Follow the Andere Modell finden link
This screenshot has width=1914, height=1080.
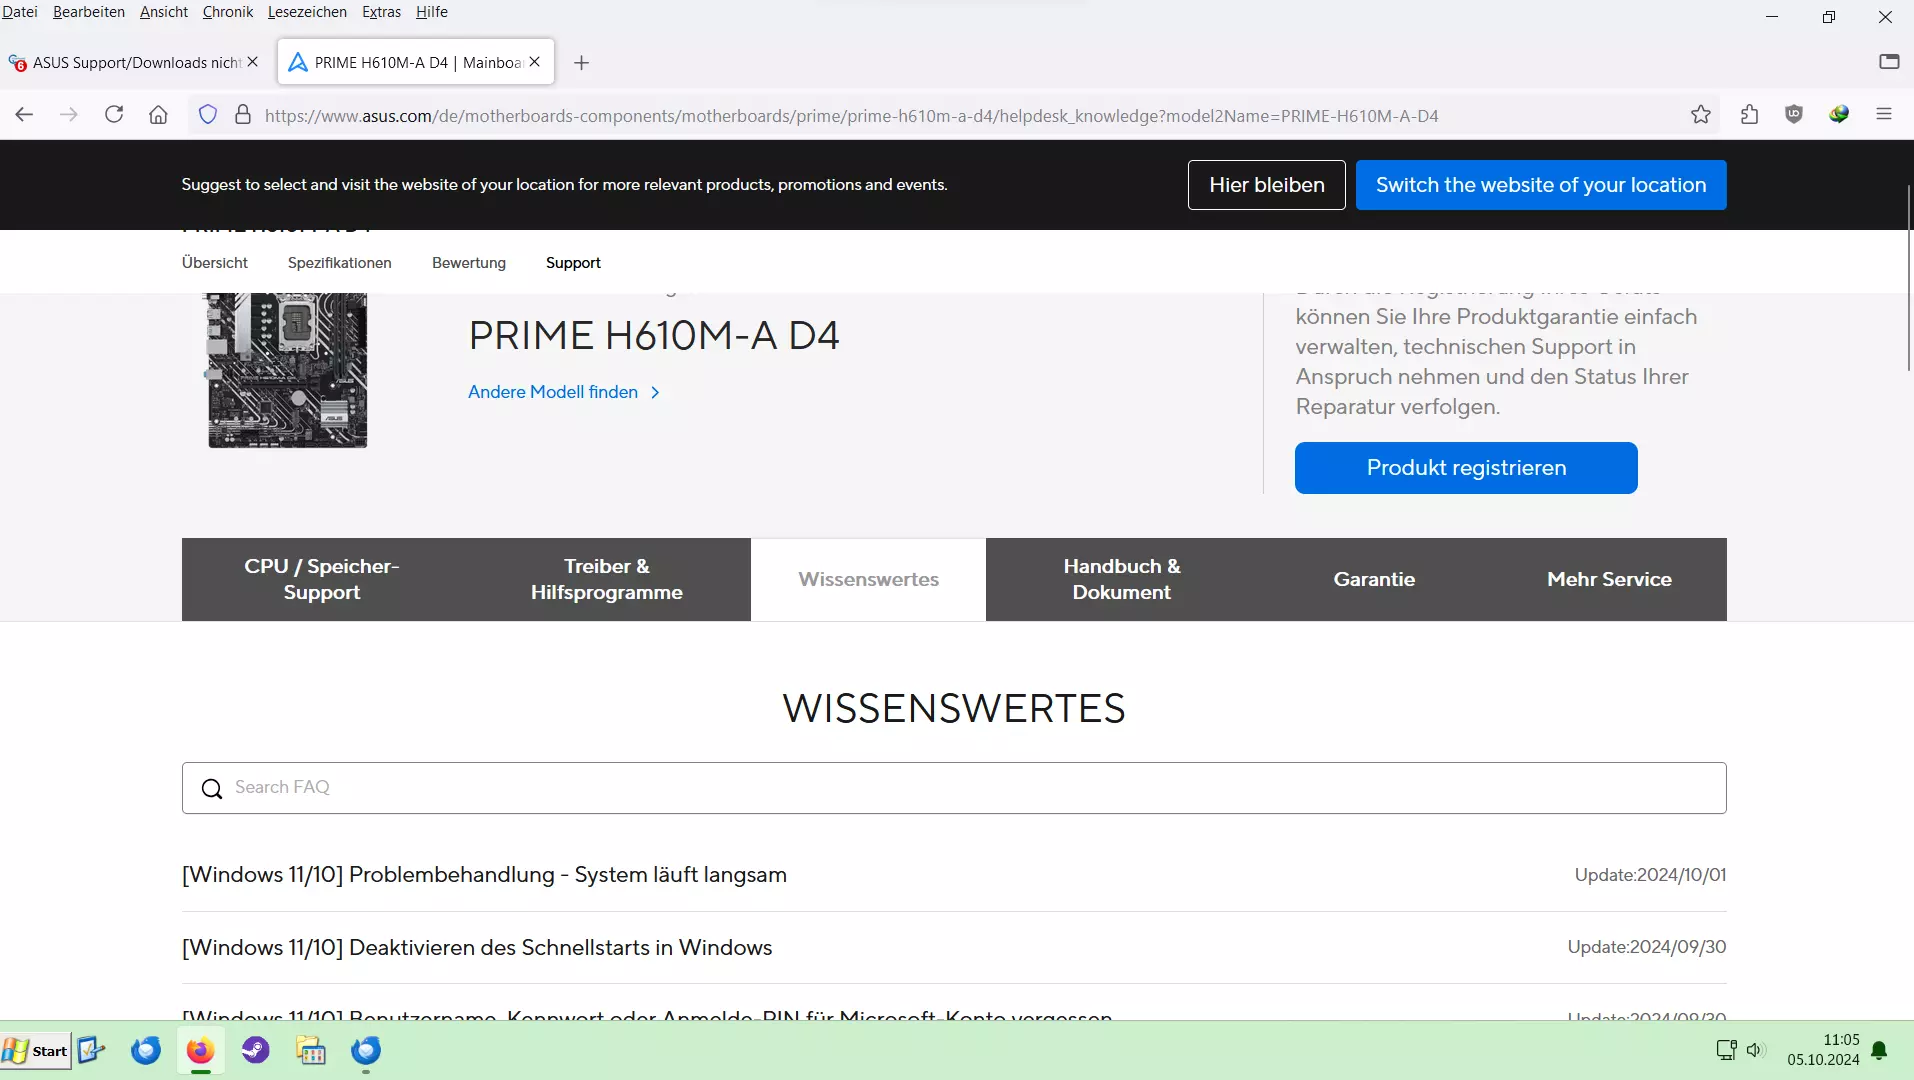pos(564,392)
